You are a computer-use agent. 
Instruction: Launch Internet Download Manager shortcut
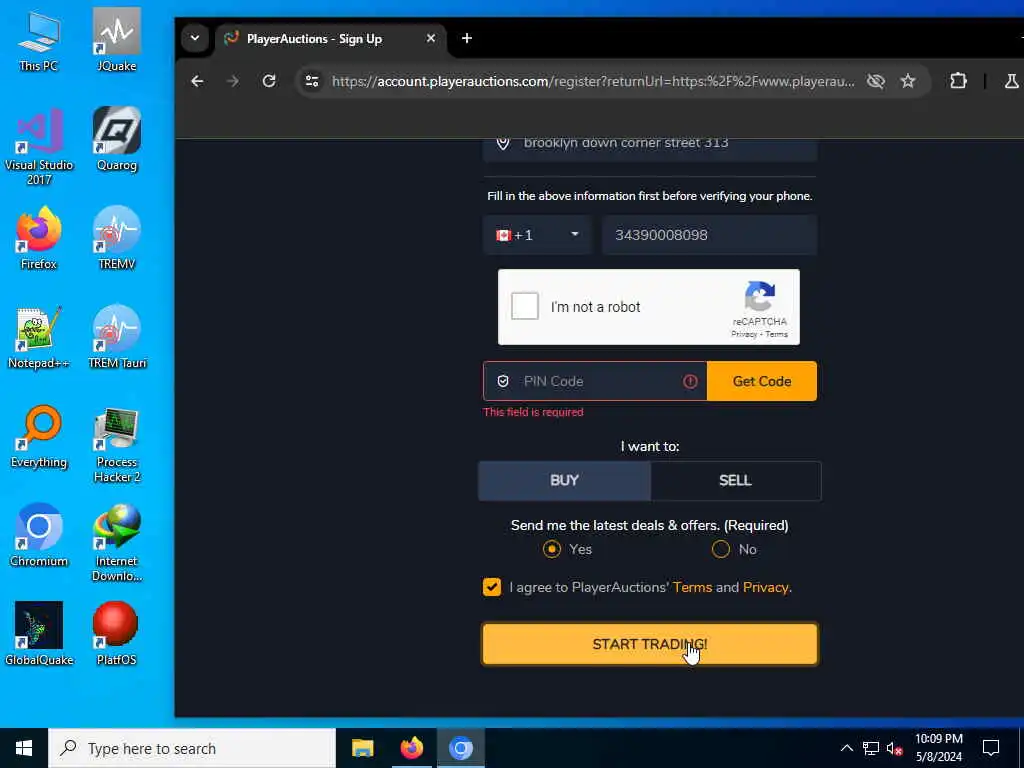tap(116, 543)
